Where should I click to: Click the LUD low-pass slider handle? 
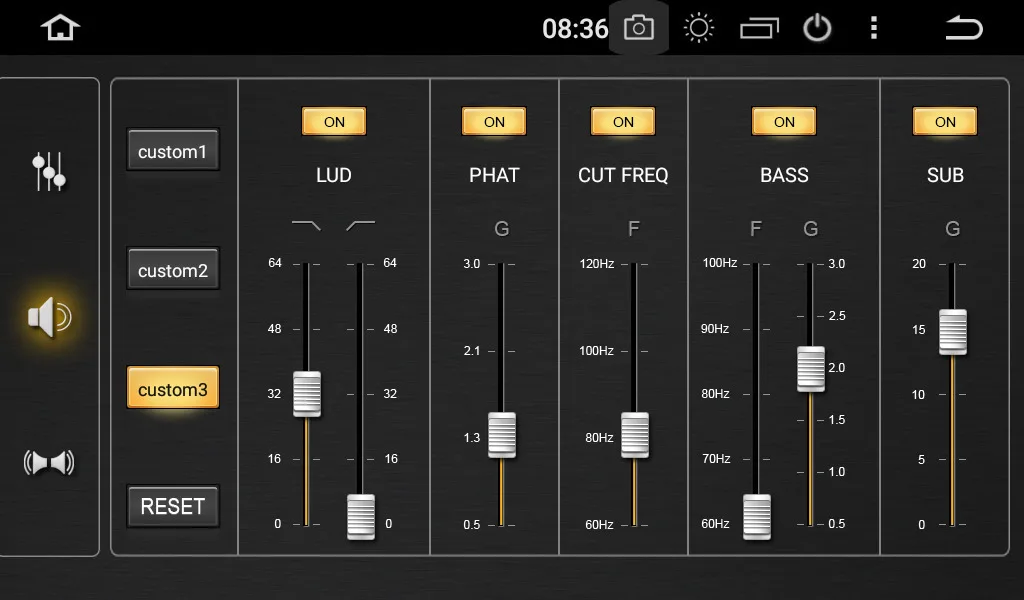[307, 394]
